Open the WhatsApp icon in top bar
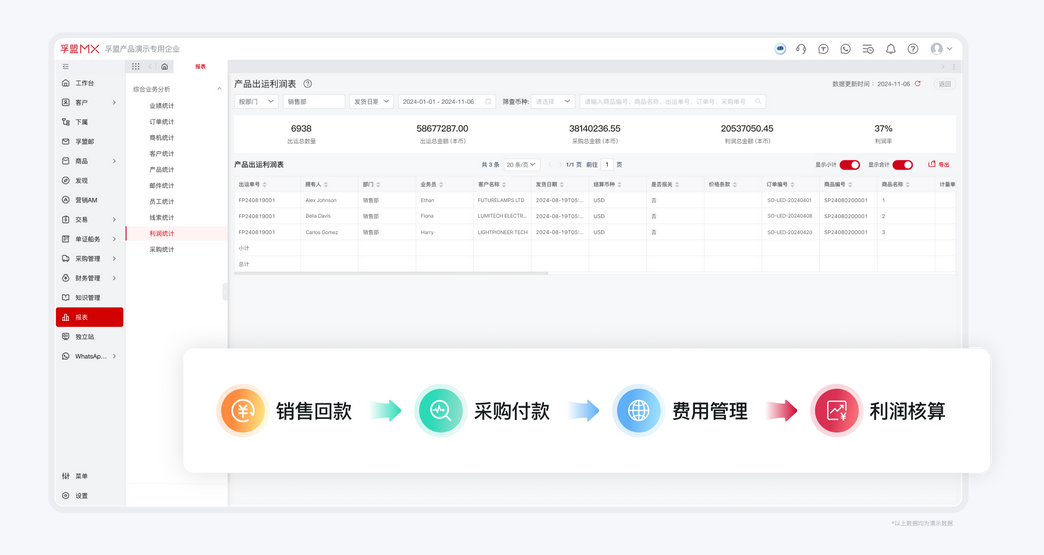This screenshot has width=1044, height=555. point(845,49)
